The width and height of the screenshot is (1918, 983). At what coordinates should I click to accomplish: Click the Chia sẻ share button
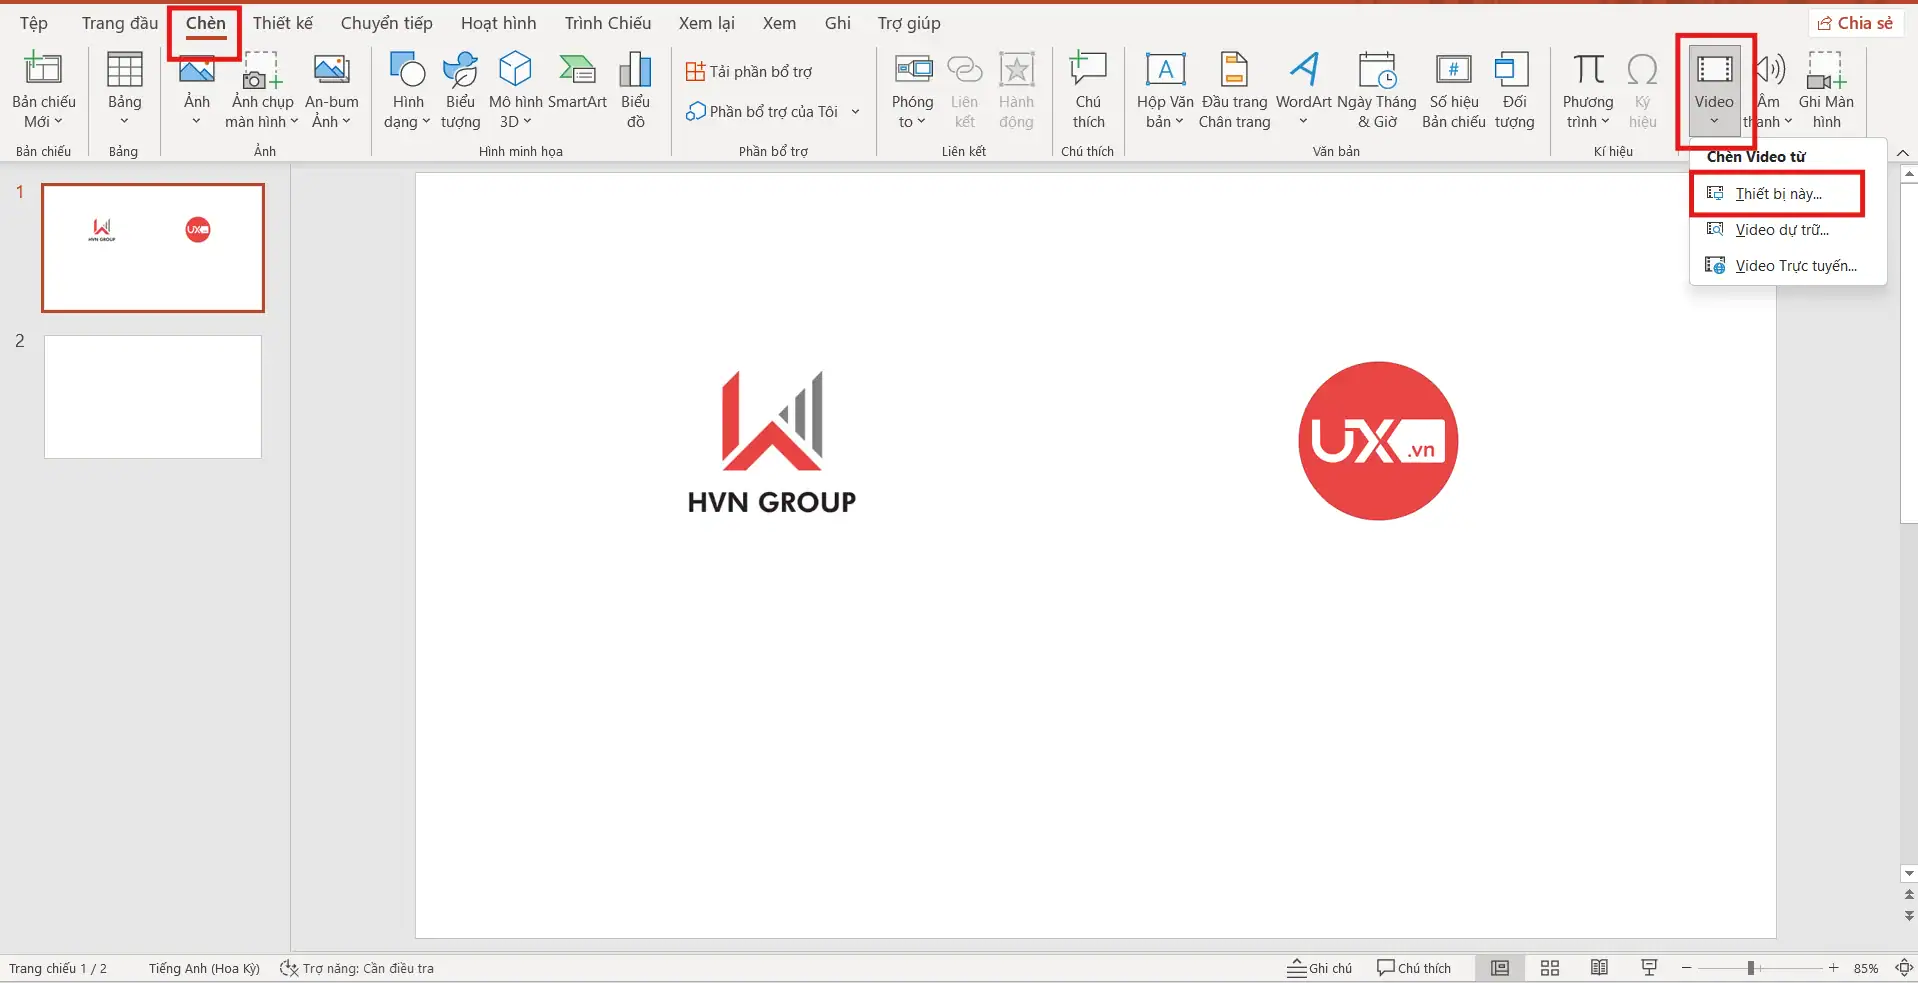coord(1855,22)
